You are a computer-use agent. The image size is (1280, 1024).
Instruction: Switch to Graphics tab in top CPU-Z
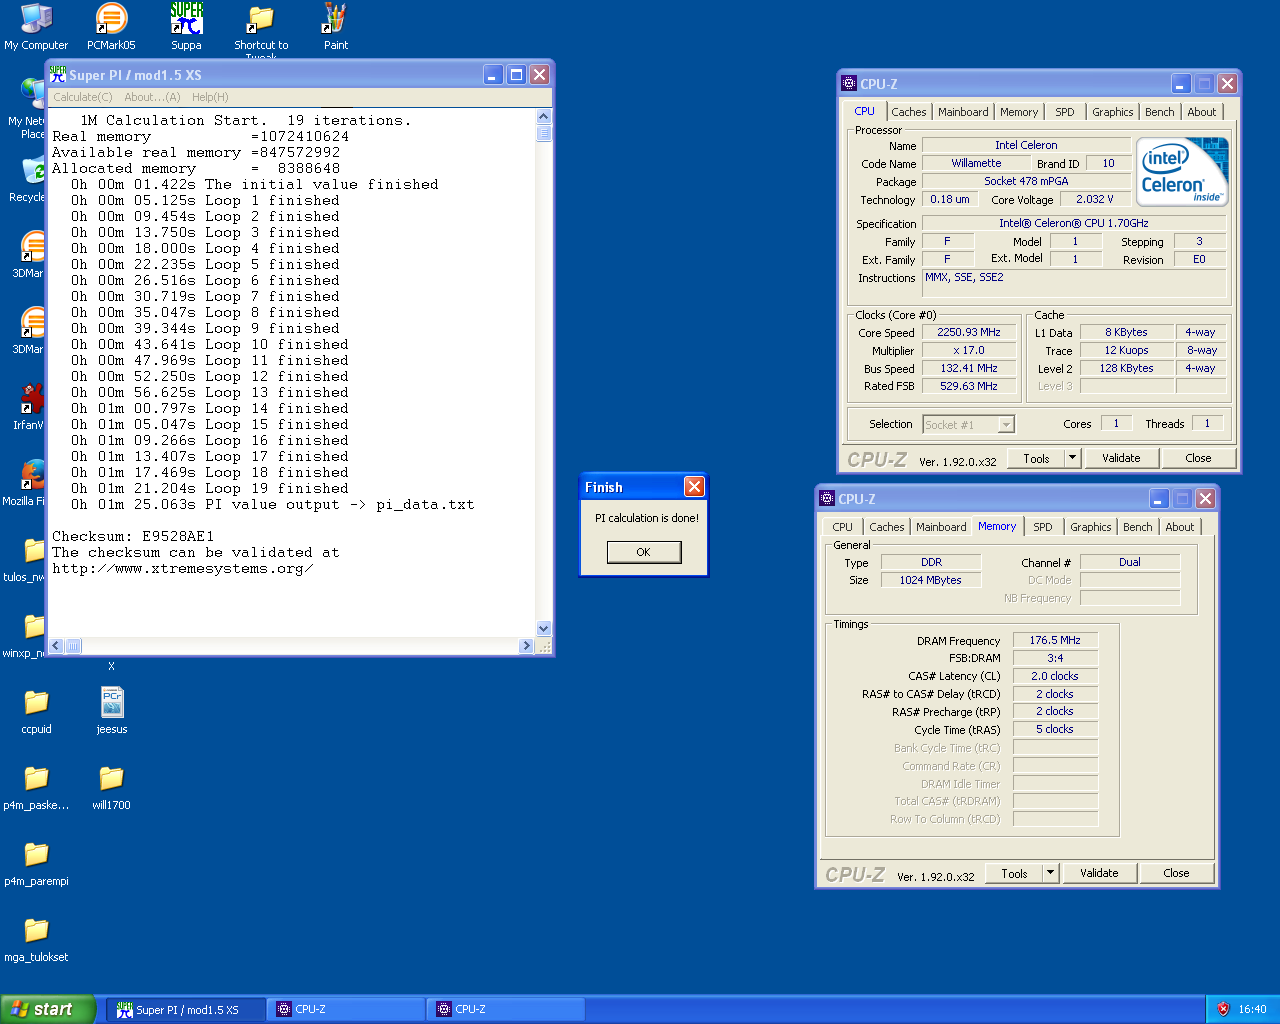tap(1113, 112)
